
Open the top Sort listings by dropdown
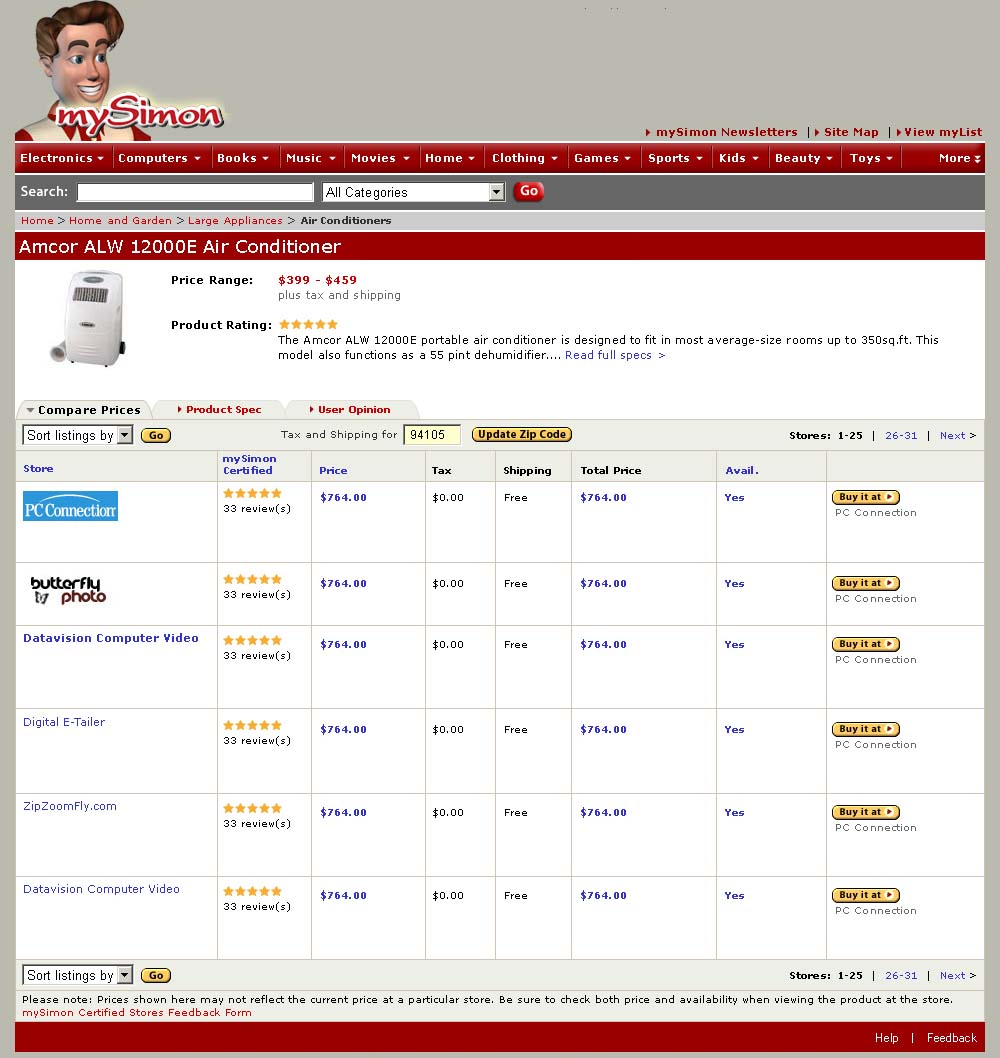tap(78, 435)
